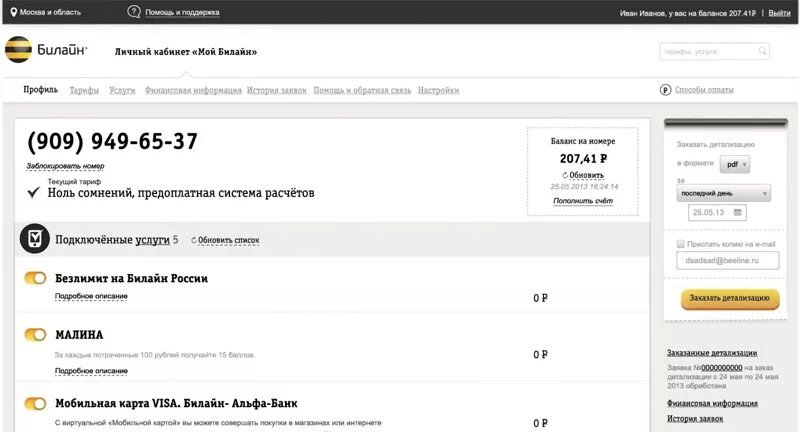This screenshot has height=432, width=800.
Task: Click the balance amount 207,41 ₽
Action: click(x=583, y=159)
